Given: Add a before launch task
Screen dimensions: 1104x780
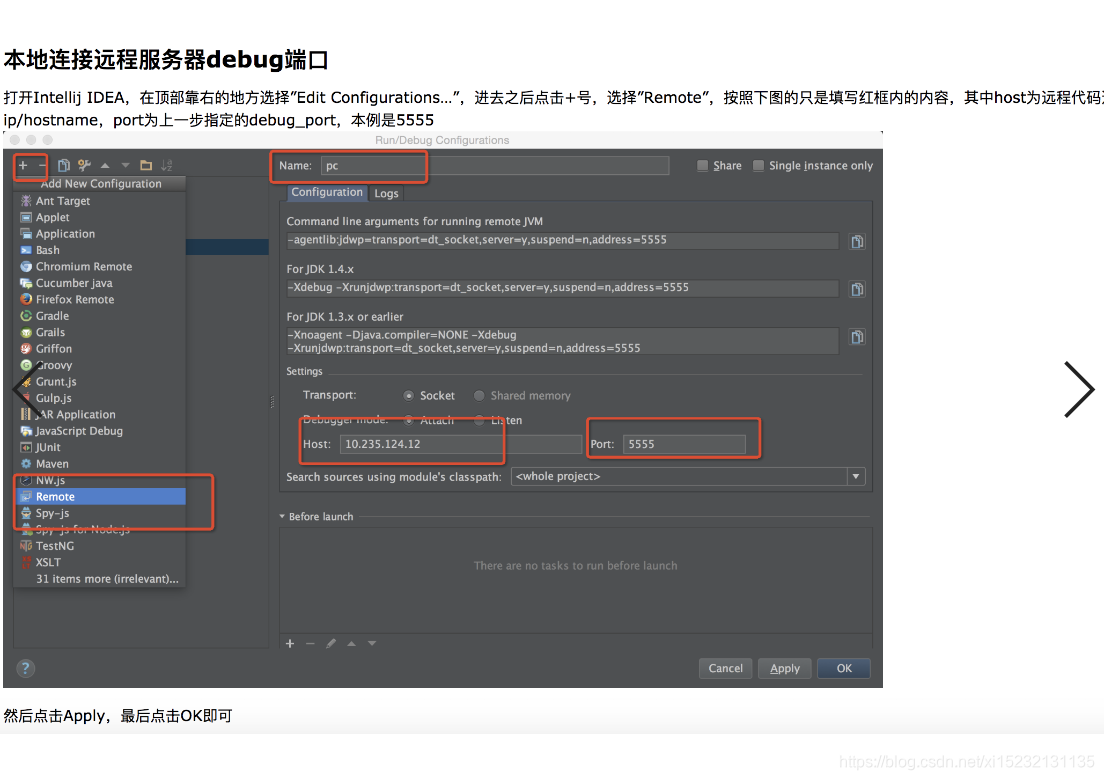Looking at the screenshot, I should (290, 643).
